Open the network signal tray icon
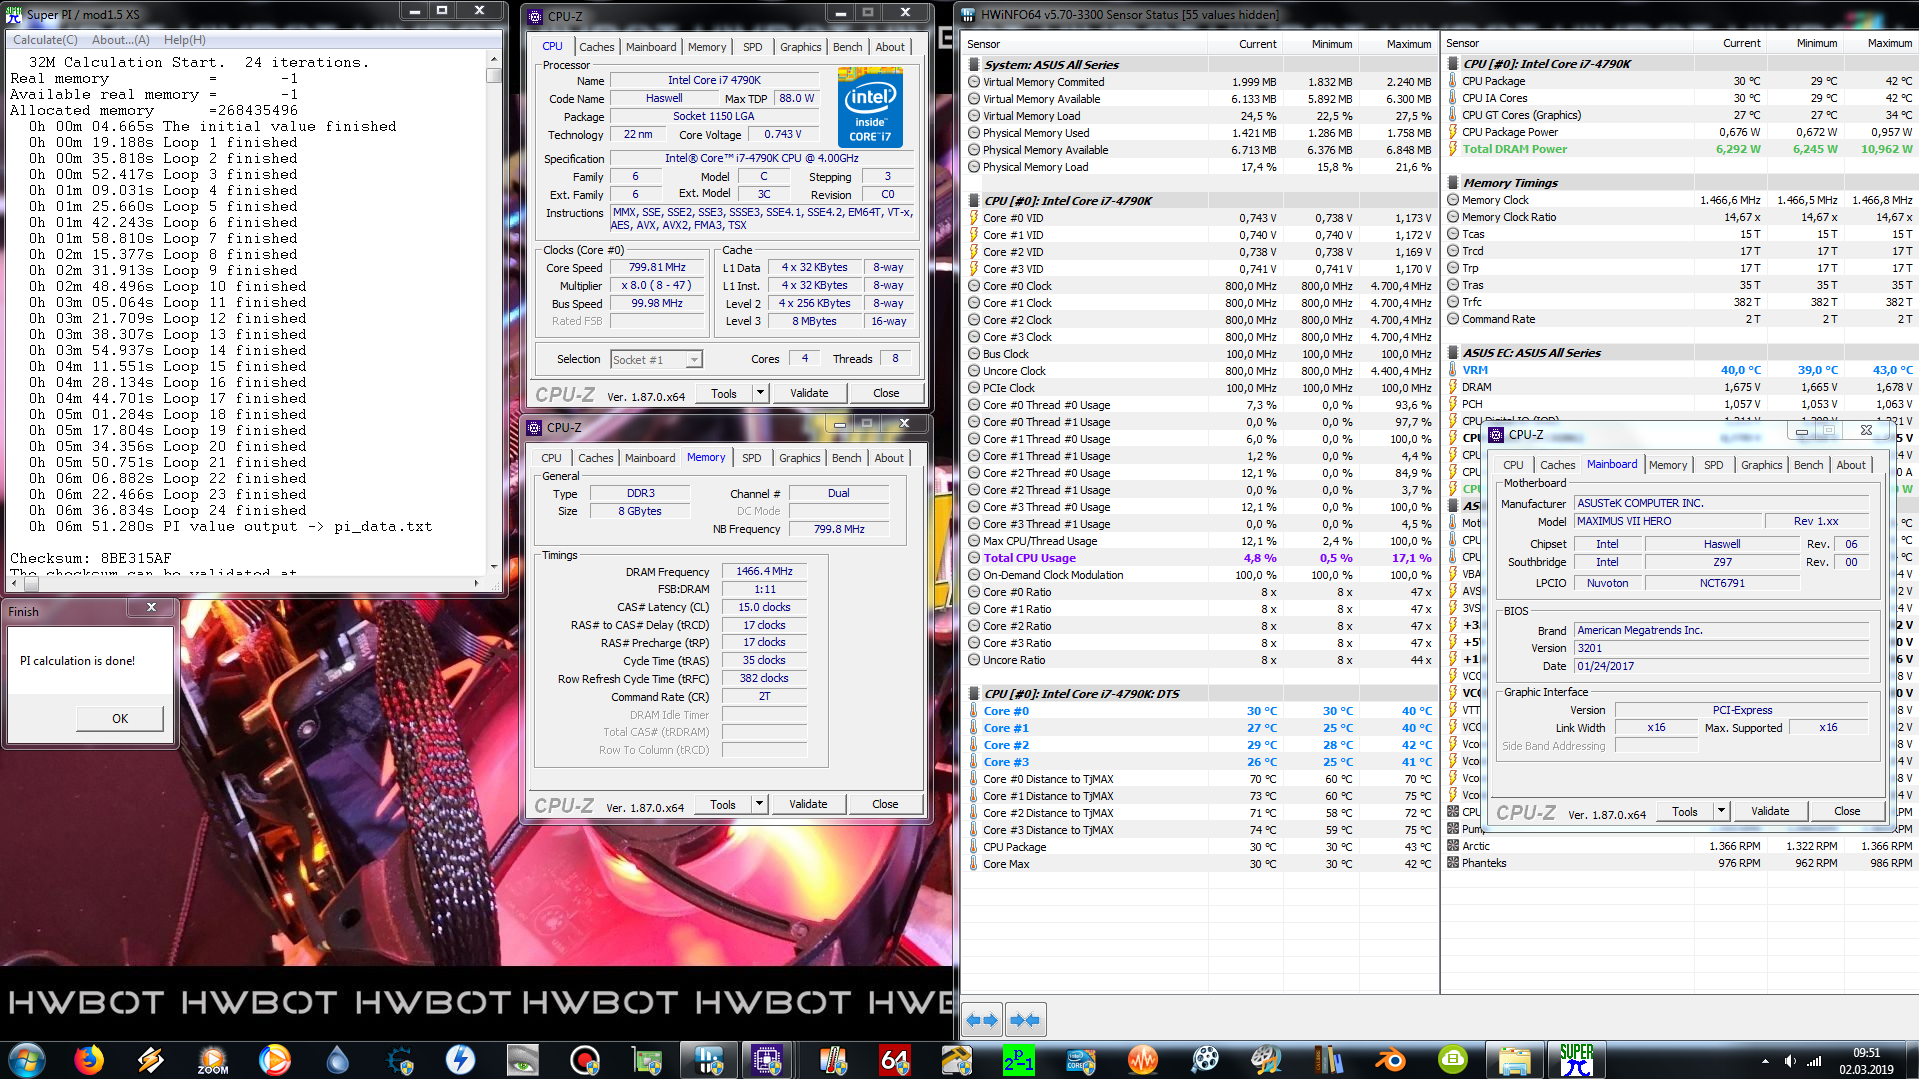Screen dimensions: 1919x1079 point(1814,1061)
